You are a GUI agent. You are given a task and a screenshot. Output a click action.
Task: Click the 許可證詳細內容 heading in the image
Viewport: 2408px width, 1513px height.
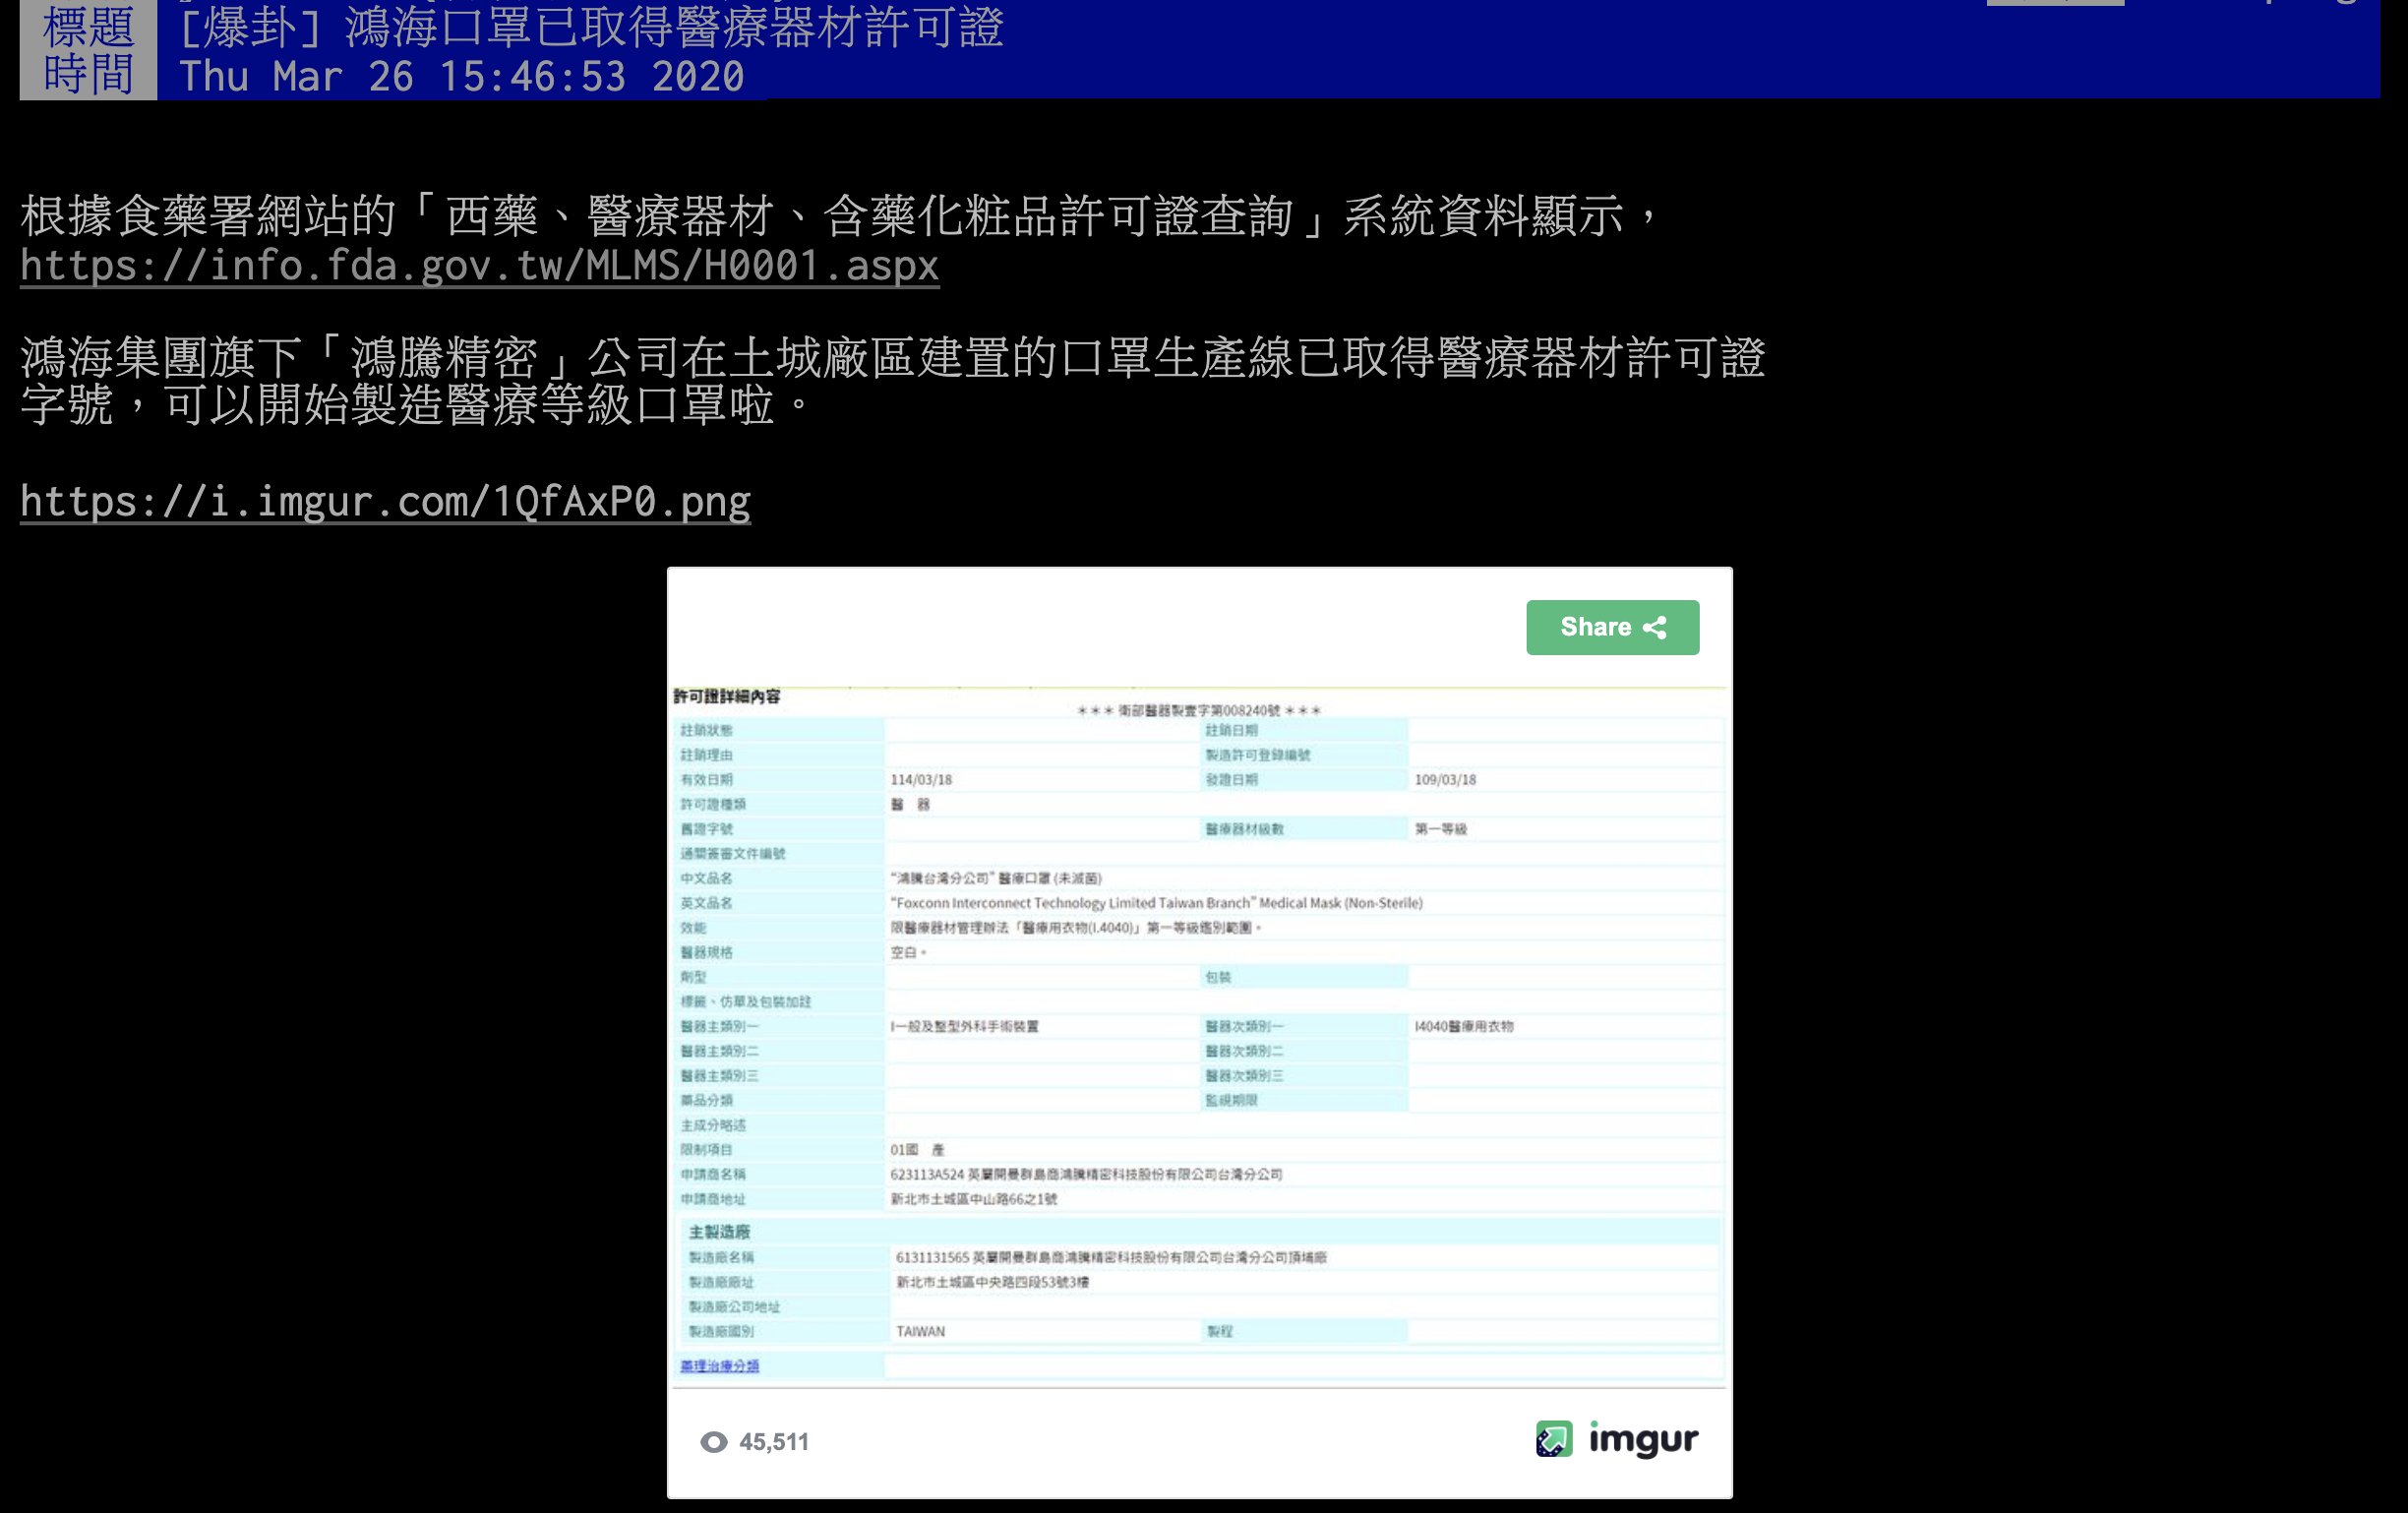[x=726, y=696]
